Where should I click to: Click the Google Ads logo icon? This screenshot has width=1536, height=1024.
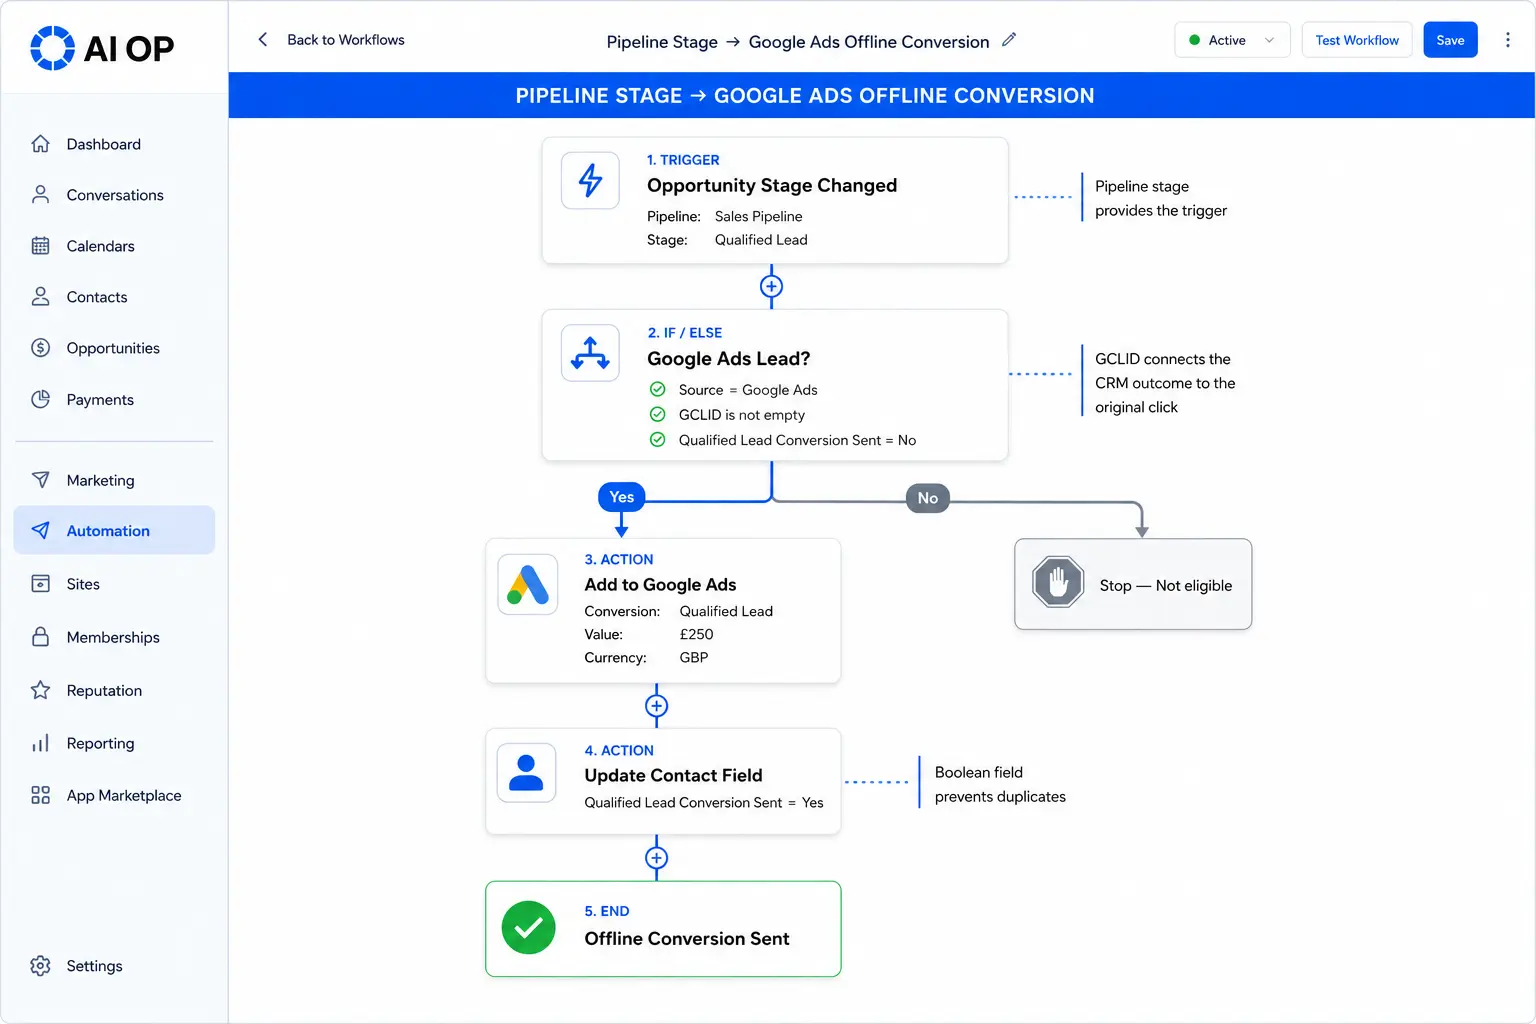point(528,584)
